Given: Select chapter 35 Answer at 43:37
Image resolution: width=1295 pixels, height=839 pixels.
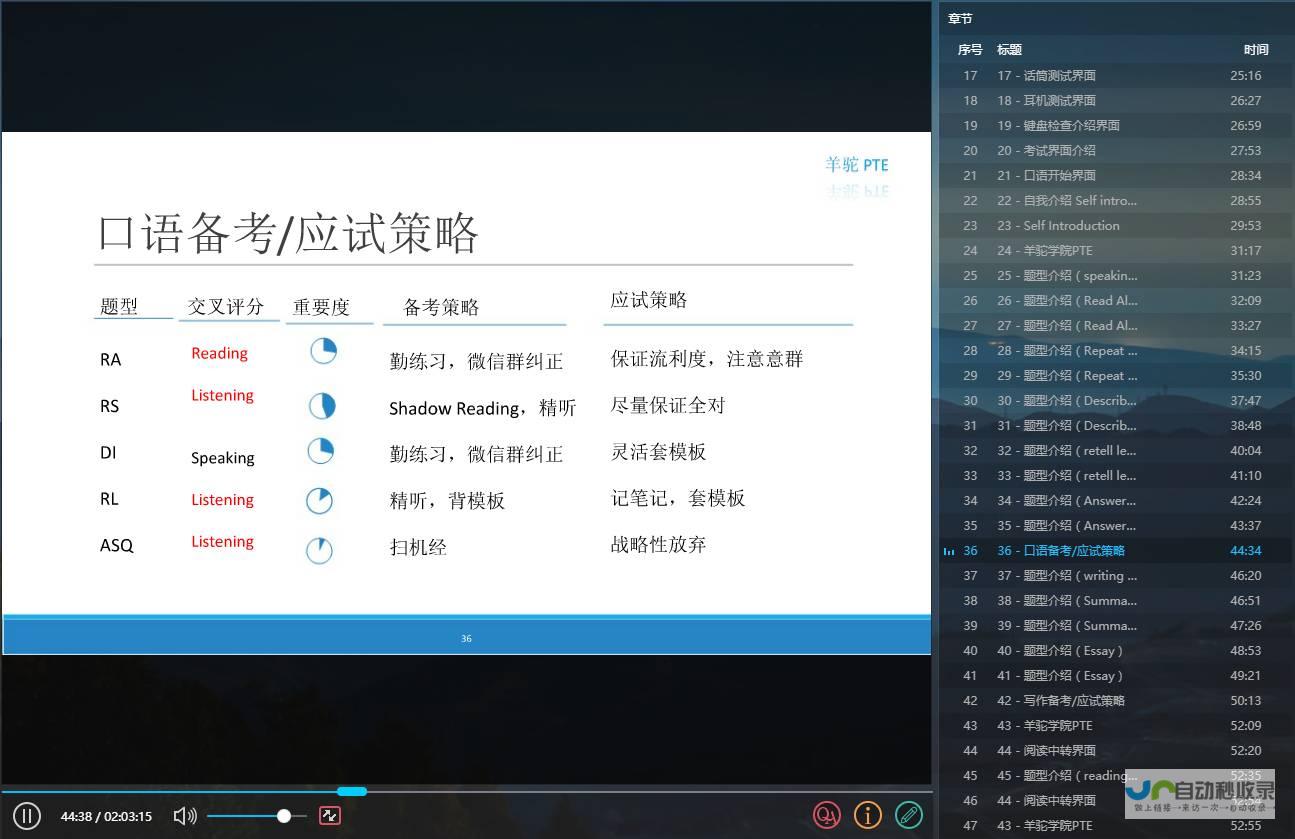Looking at the screenshot, I should click(1115, 525).
